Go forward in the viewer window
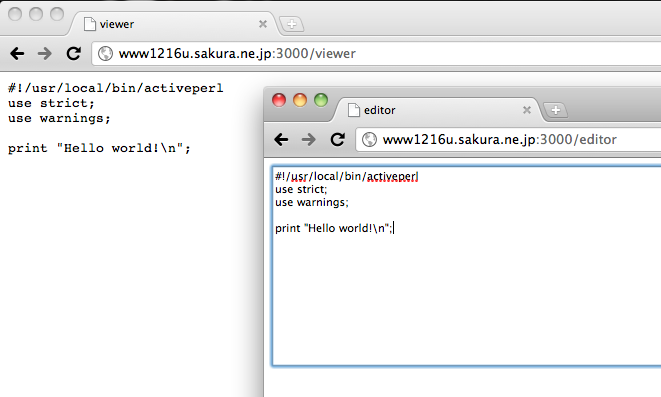The width and height of the screenshot is (661, 397). (x=45, y=54)
